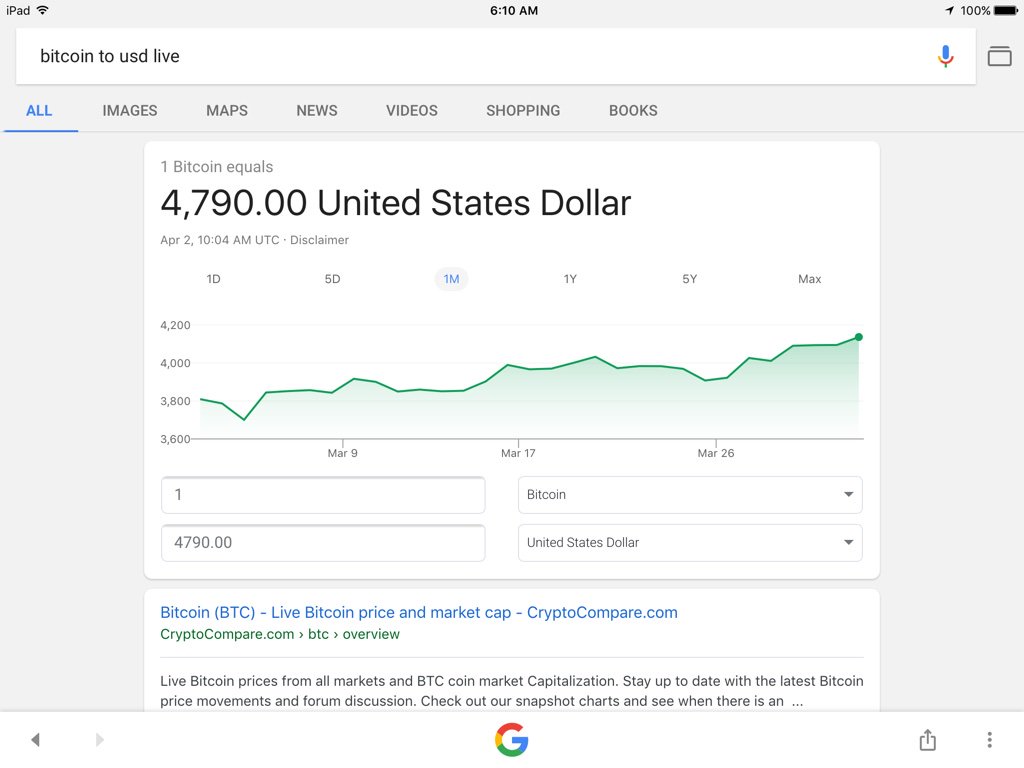
Task: Tap the Wi-Fi indicator in status bar
Action: pyautogui.click(x=42, y=10)
